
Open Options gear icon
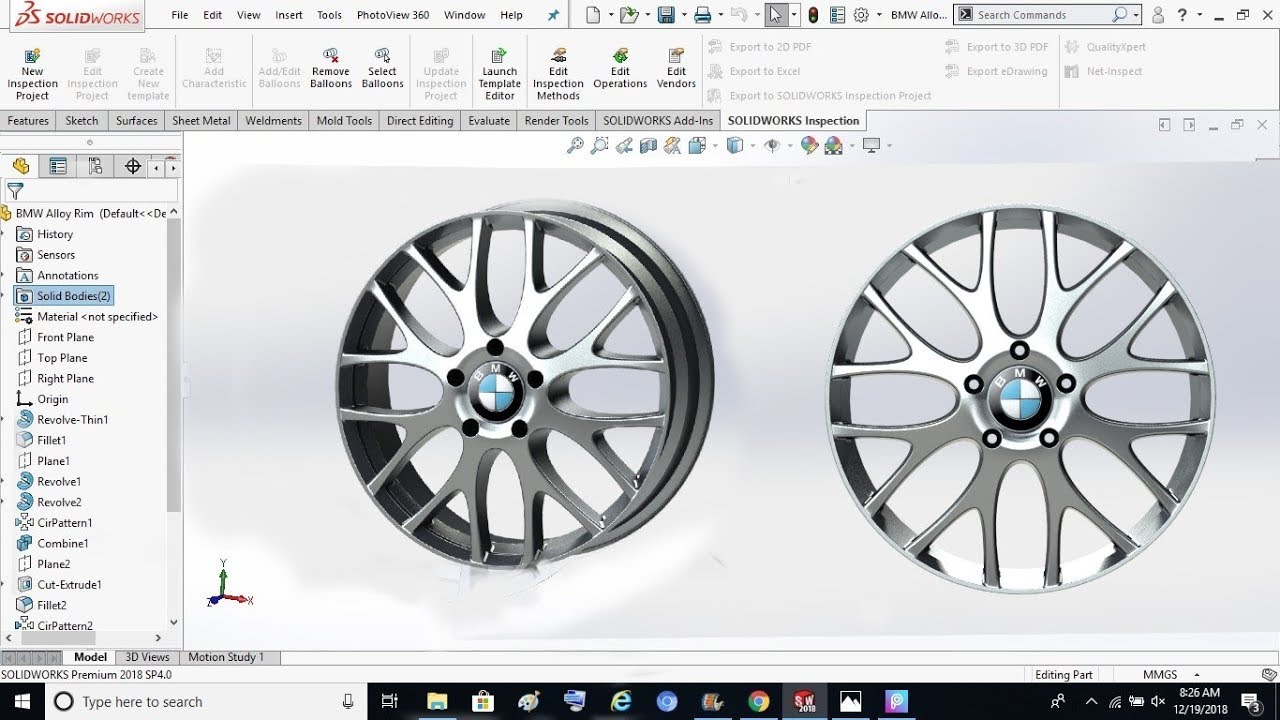861,15
